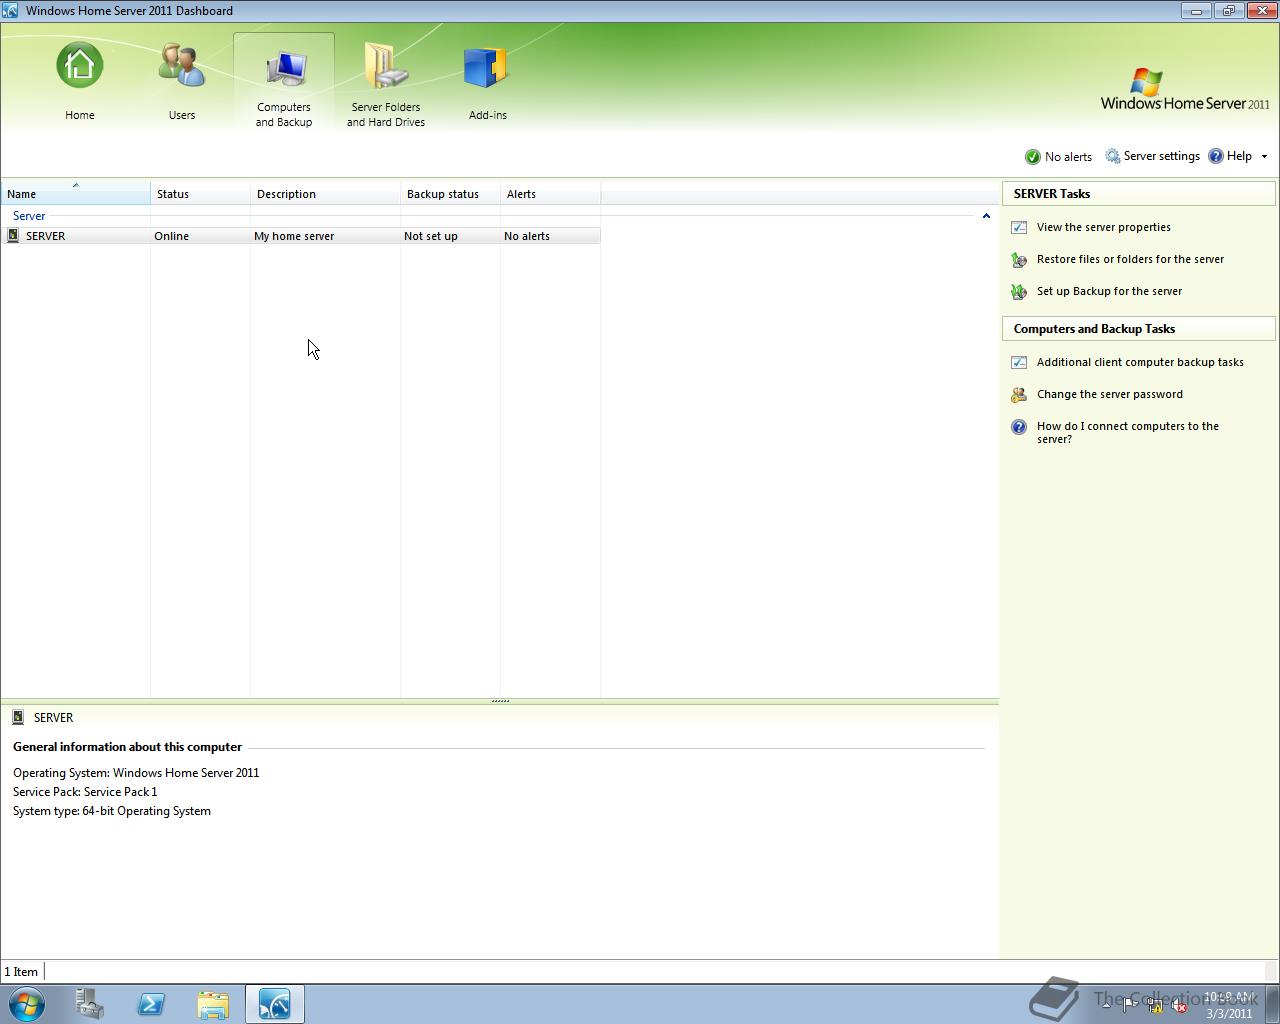Open Server Manager taskbar icon
The height and width of the screenshot is (1024, 1280).
pos(90,1004)
